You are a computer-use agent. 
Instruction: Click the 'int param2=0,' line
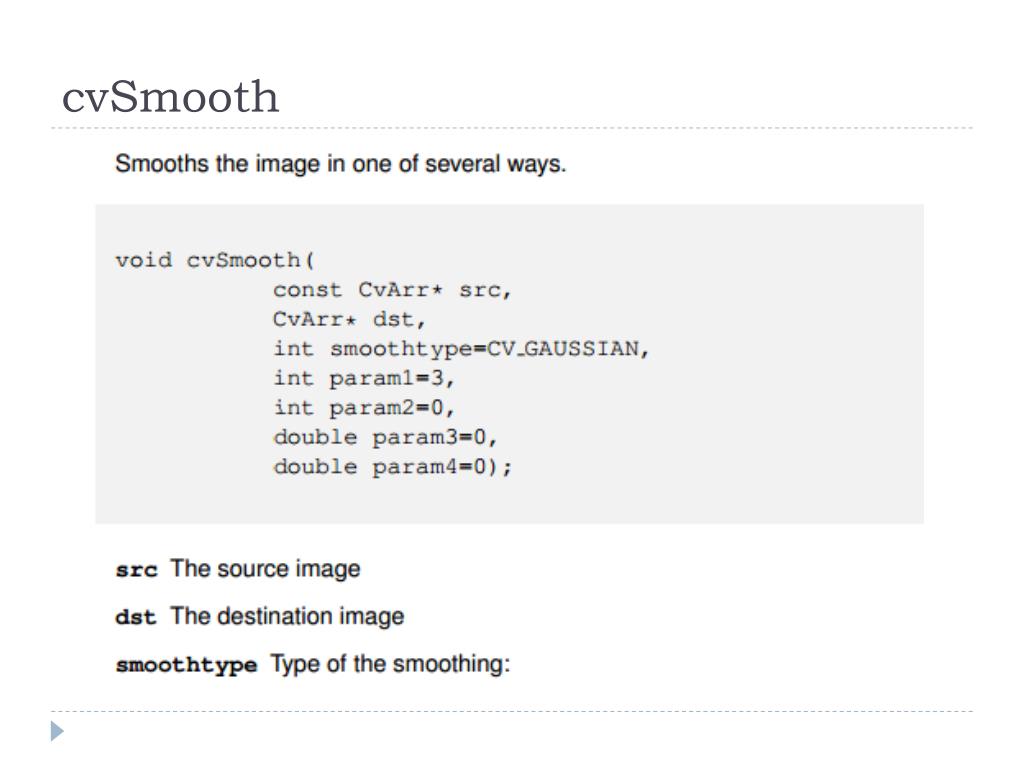point(364,408)
